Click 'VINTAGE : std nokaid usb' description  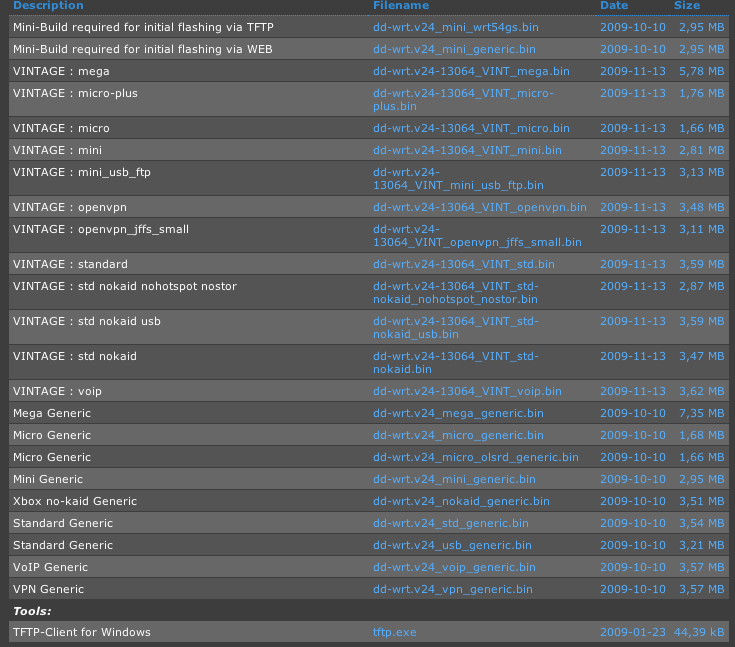[x=87, y=321]
